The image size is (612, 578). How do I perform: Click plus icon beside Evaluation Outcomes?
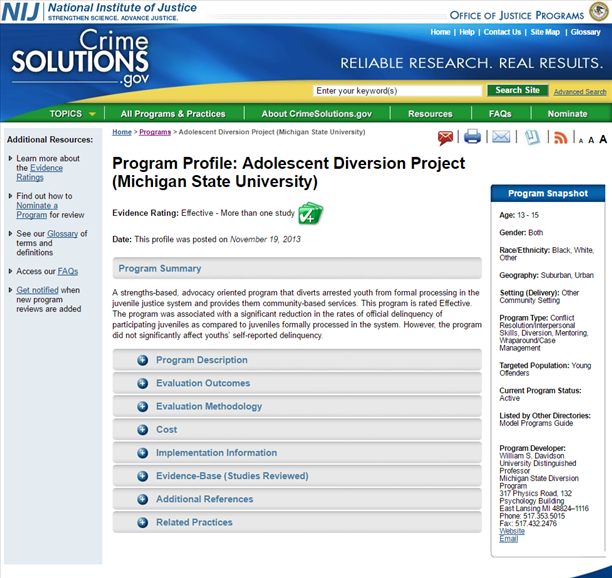[x=142, y=383]
